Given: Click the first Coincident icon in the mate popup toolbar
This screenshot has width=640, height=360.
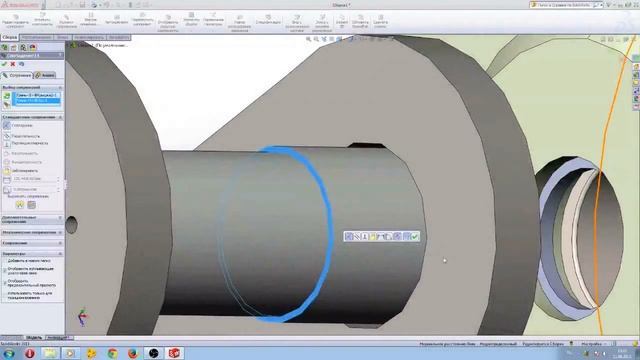Looking at the screenshot, I should click(x=348, y=236).
